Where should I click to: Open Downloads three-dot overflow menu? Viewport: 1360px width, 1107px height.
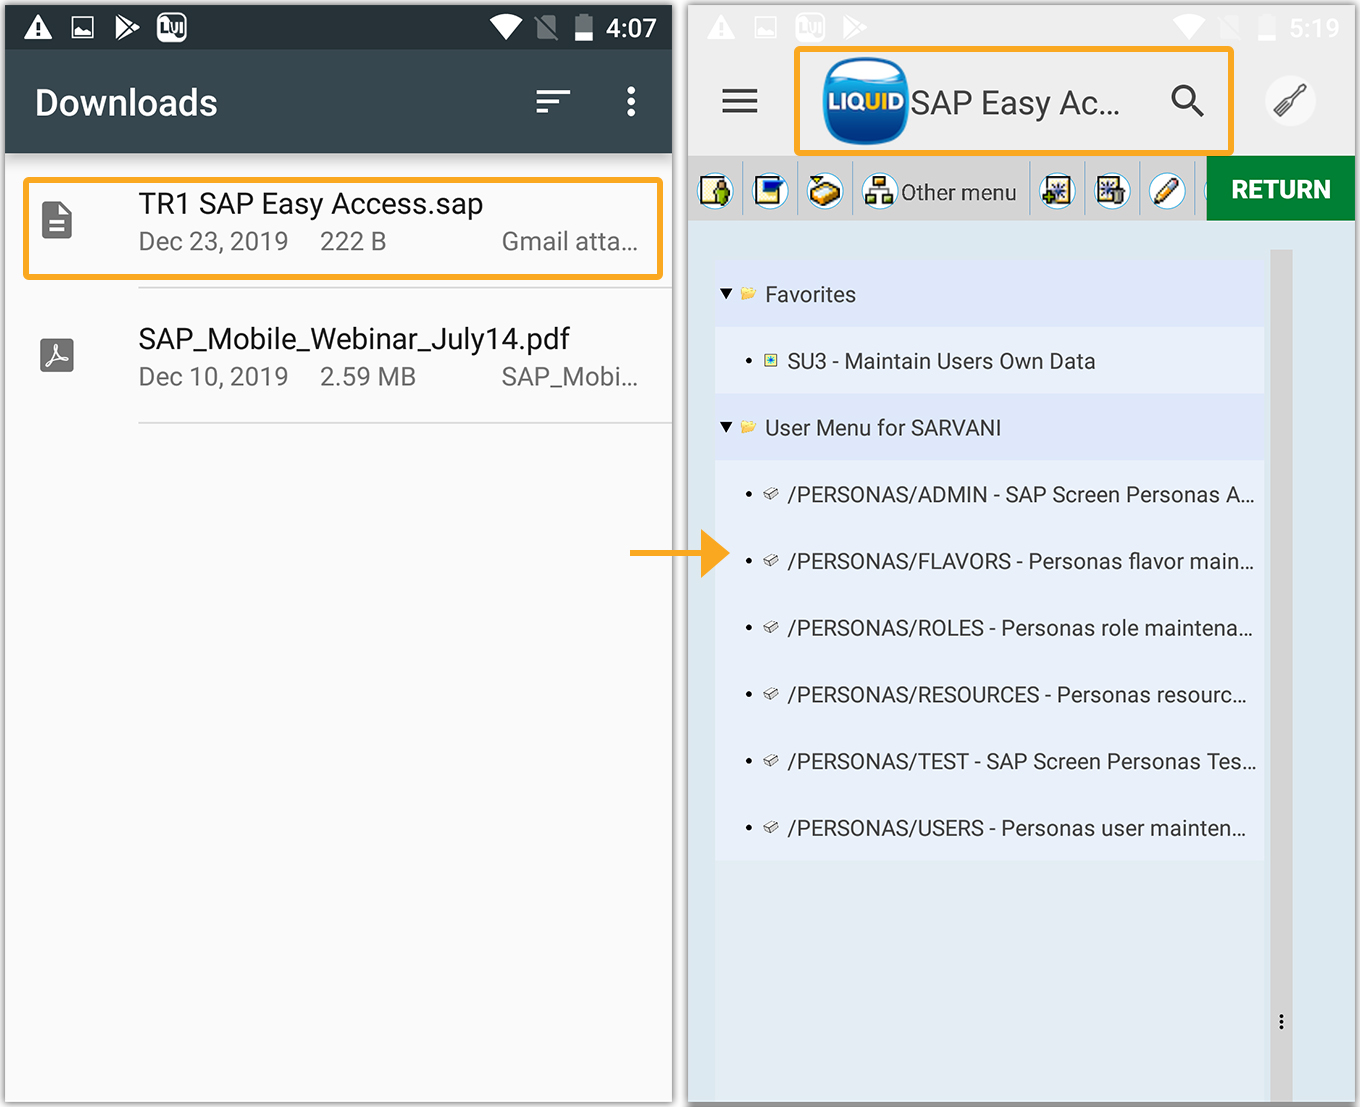[631, 101]
